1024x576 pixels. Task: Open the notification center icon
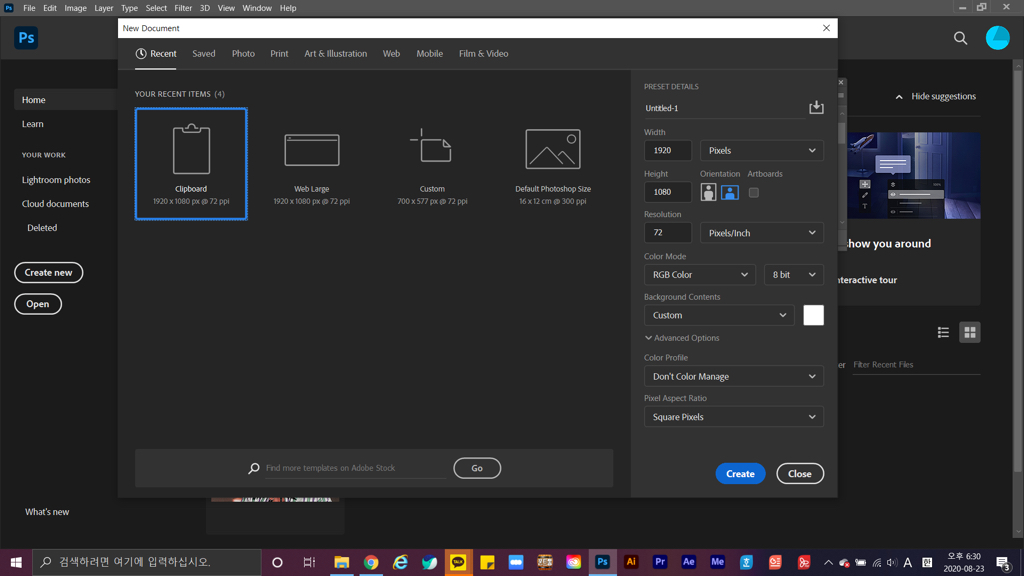pos(1004,562)
